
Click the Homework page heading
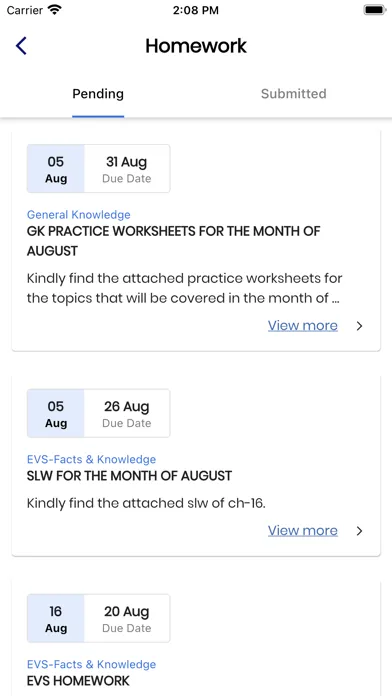click(x=196, y=46)
